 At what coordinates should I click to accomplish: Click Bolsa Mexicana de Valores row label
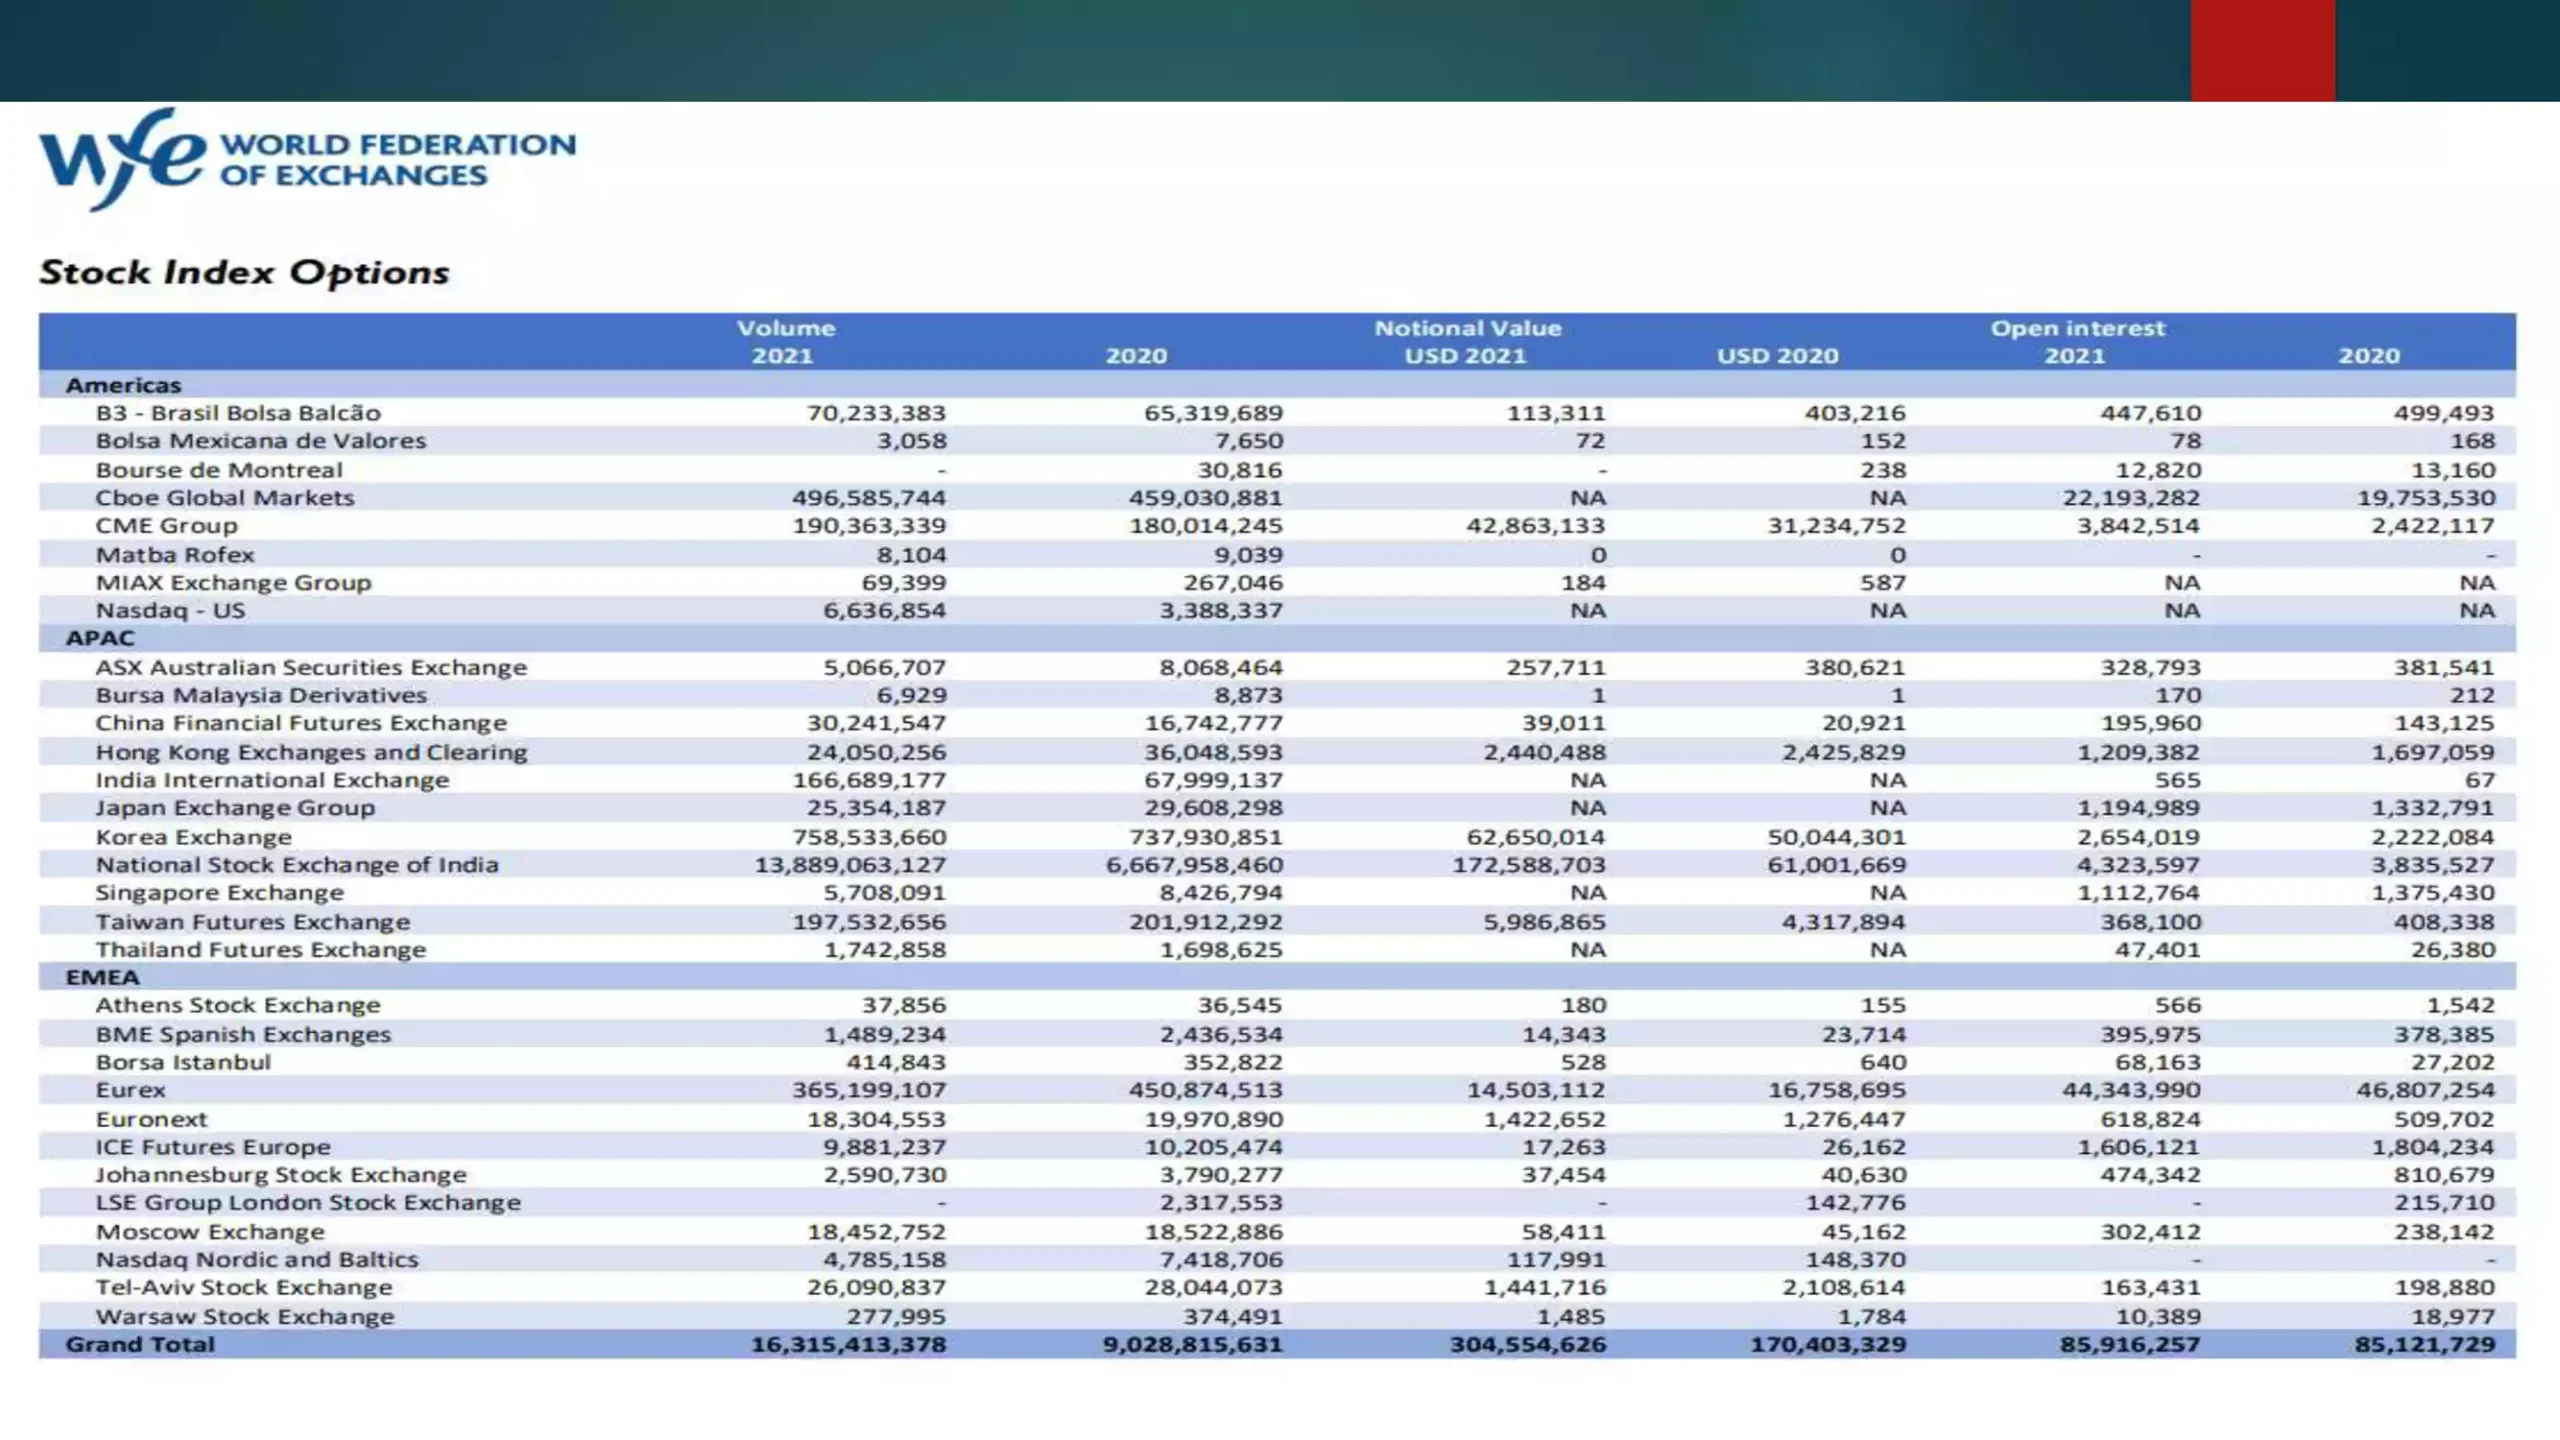[260, 441]
